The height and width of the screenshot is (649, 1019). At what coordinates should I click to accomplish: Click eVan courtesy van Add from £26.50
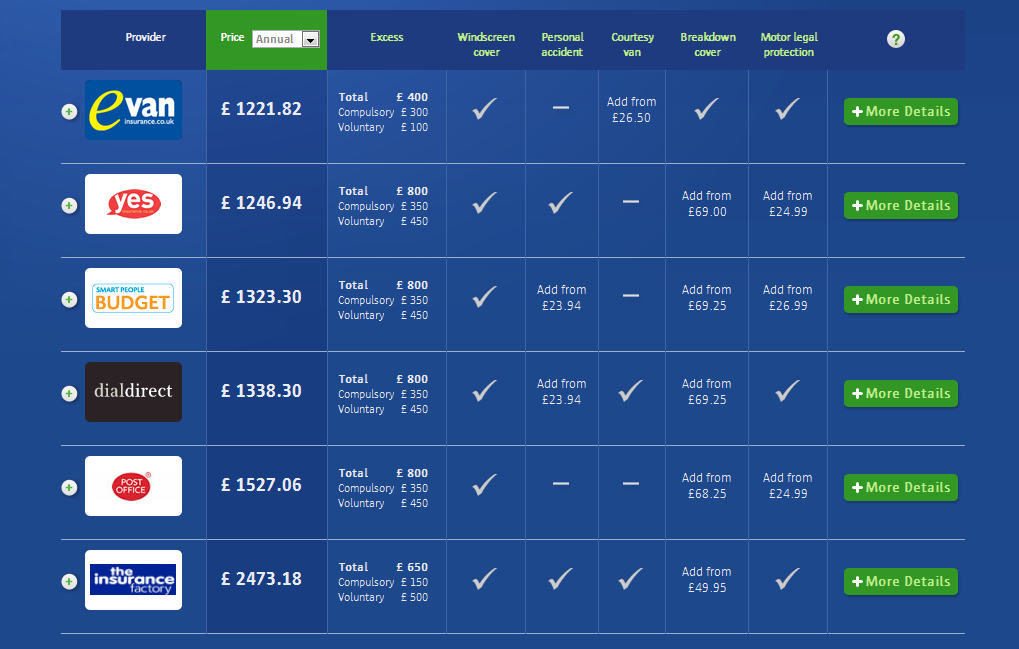(631, 110)
